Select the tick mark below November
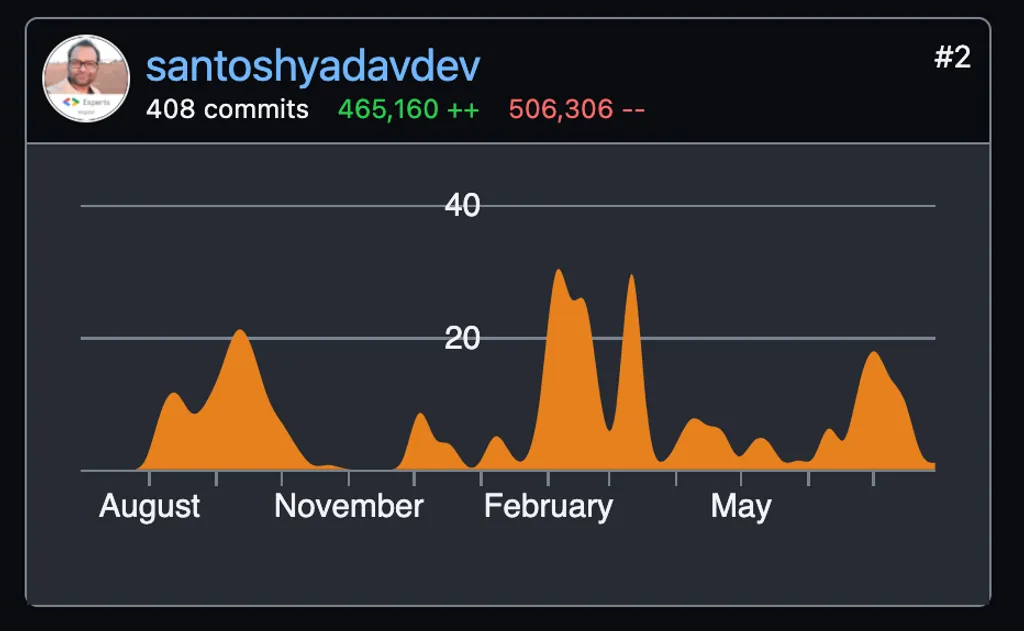 [350, 476]
